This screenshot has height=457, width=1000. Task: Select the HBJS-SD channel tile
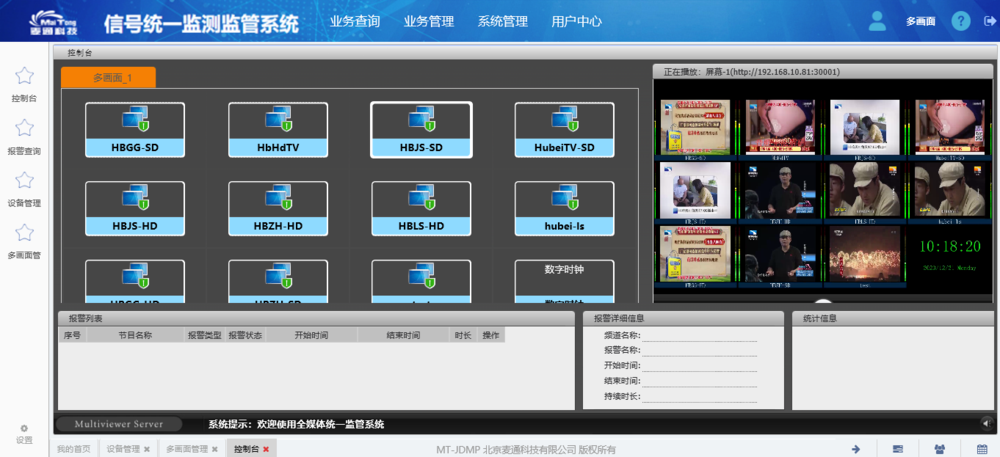tap(421, 130)
